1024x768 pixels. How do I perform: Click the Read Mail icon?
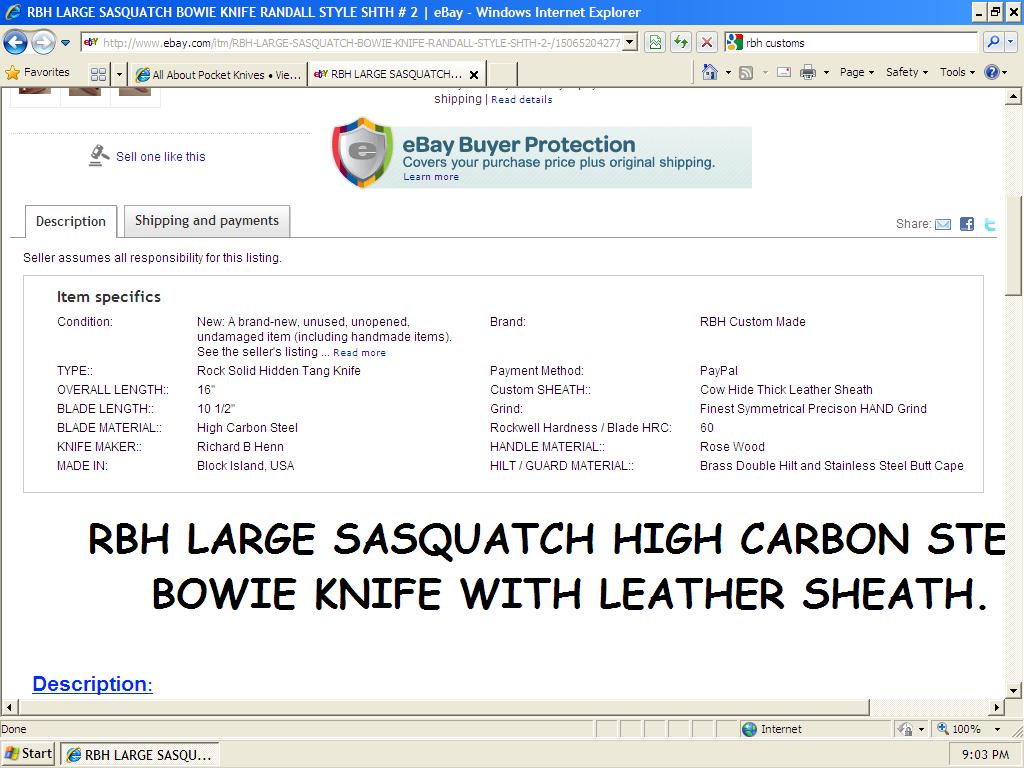(784, 72)
